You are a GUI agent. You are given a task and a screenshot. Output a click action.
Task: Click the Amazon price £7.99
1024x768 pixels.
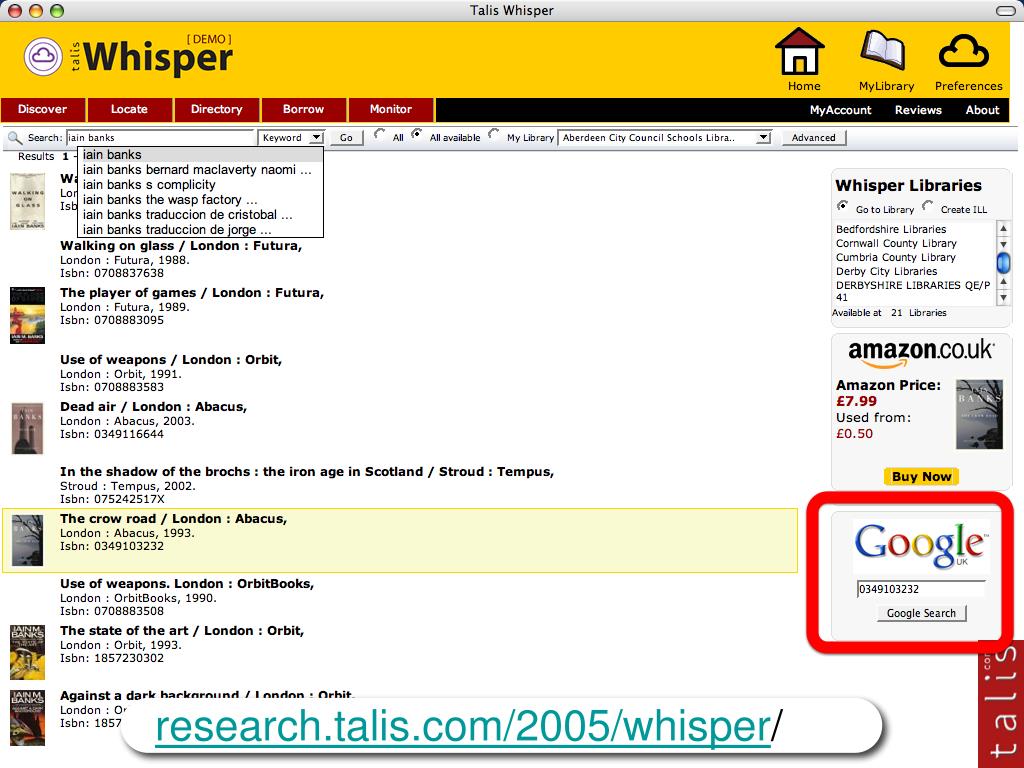(856, 401)
